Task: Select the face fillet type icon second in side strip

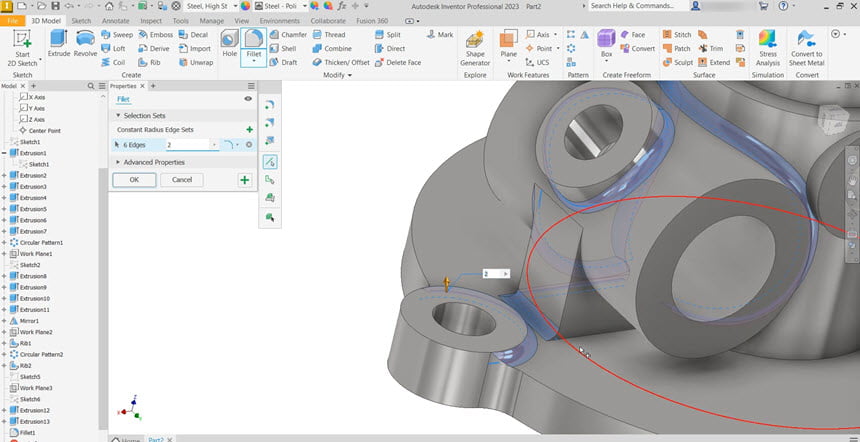Action: 269,122
